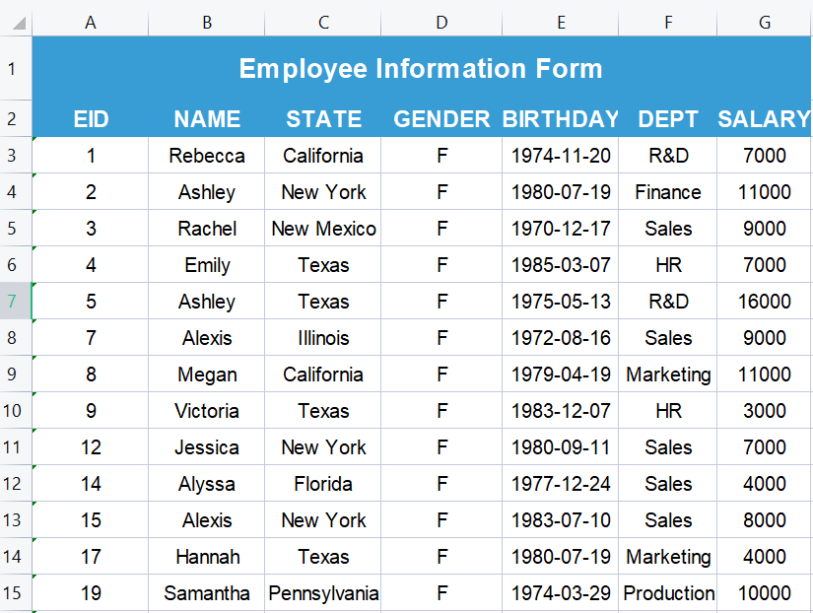The width and height of the screenshot is (813, 613).
Task: Click the Employee Information Form title cell
Action: coord(420,69)
